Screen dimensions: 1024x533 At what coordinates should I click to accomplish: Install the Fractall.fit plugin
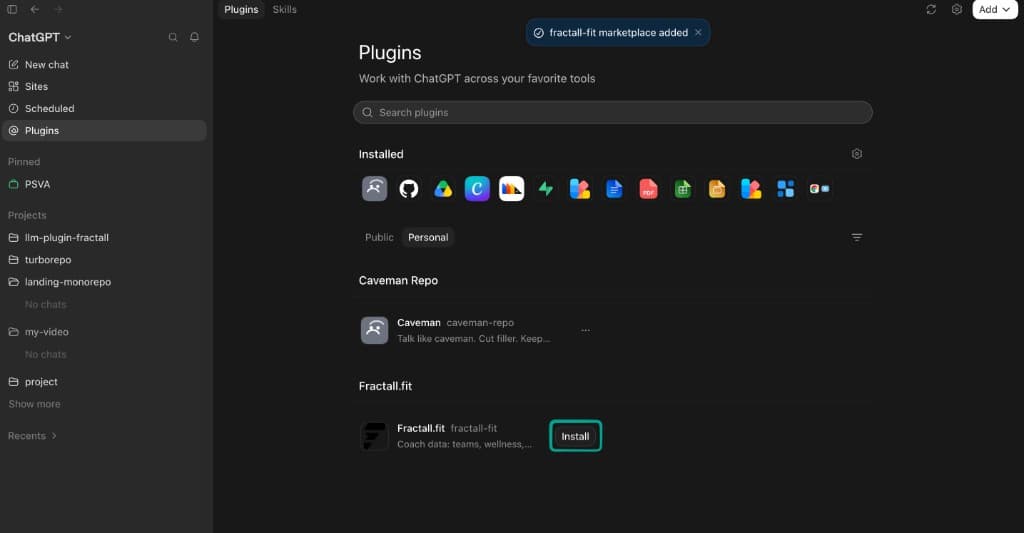point(575,436)
